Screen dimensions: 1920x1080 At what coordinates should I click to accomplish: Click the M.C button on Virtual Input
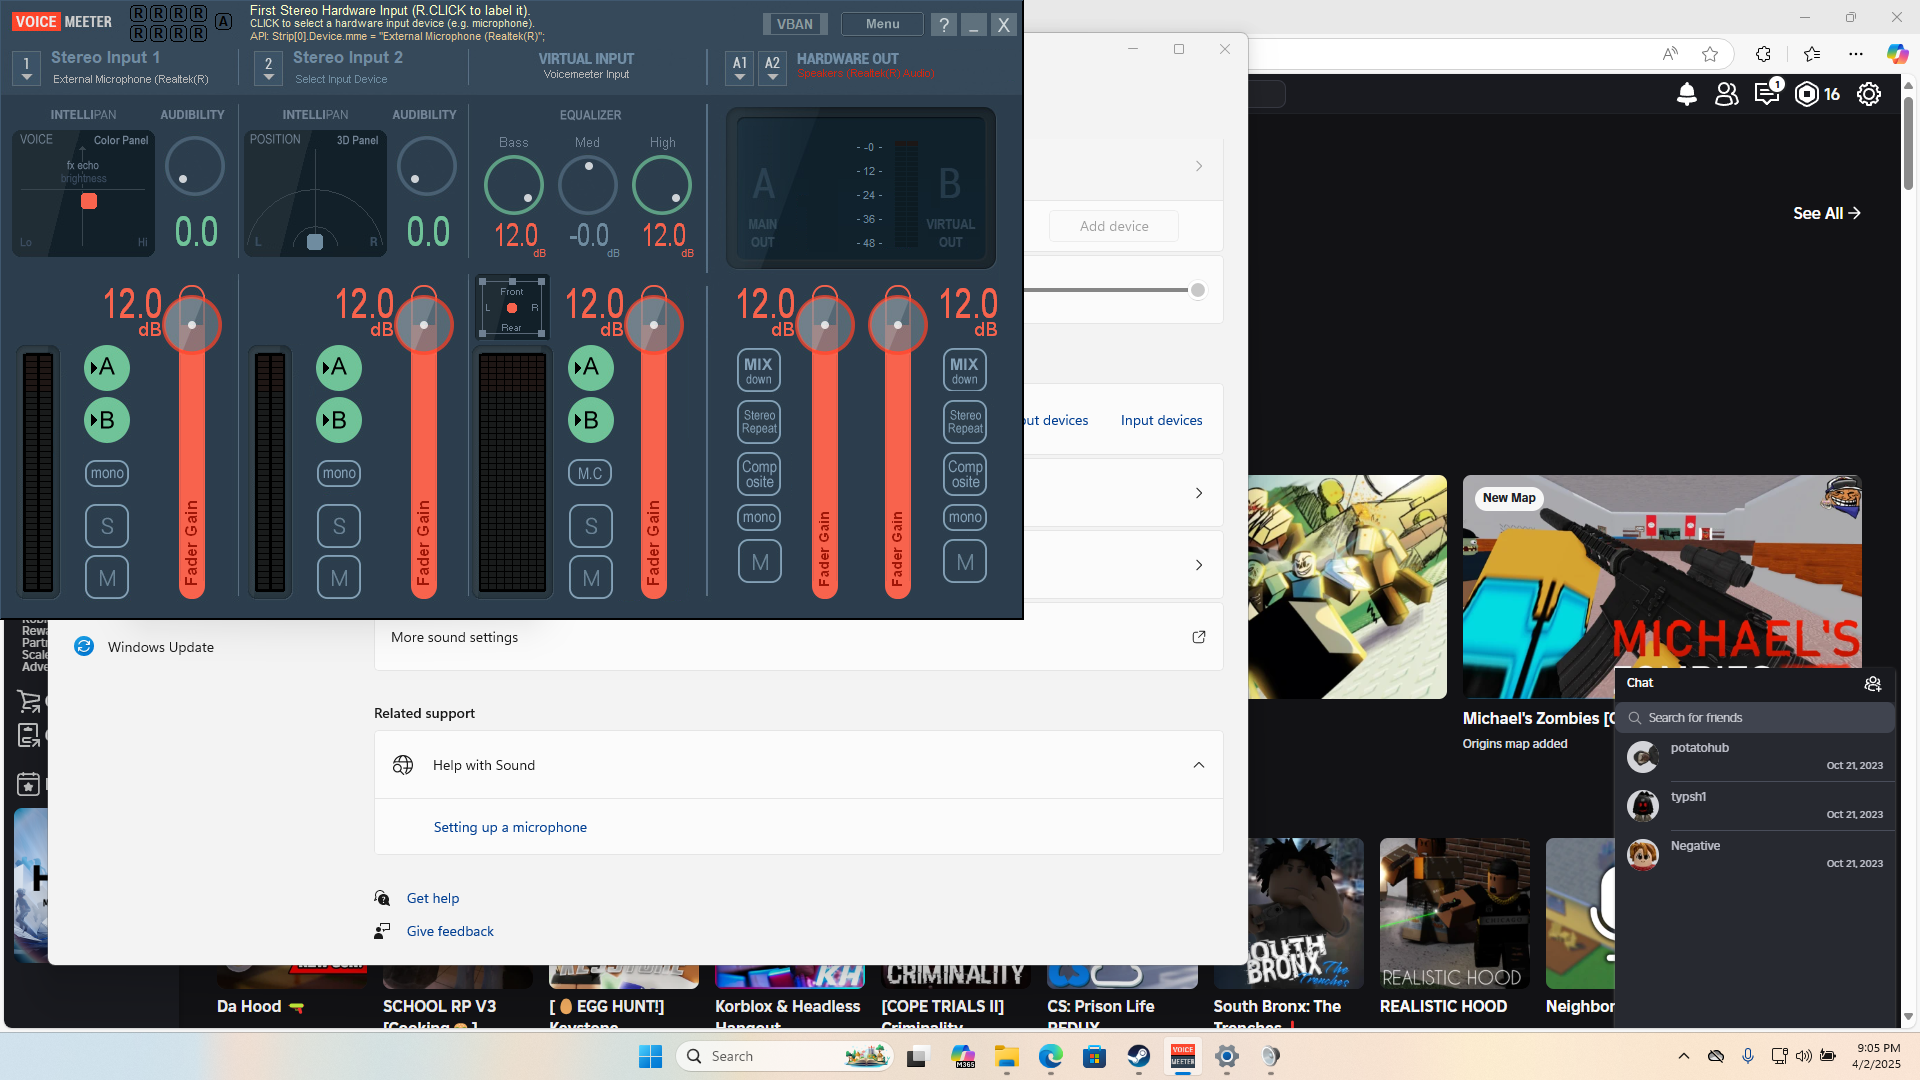590,473
